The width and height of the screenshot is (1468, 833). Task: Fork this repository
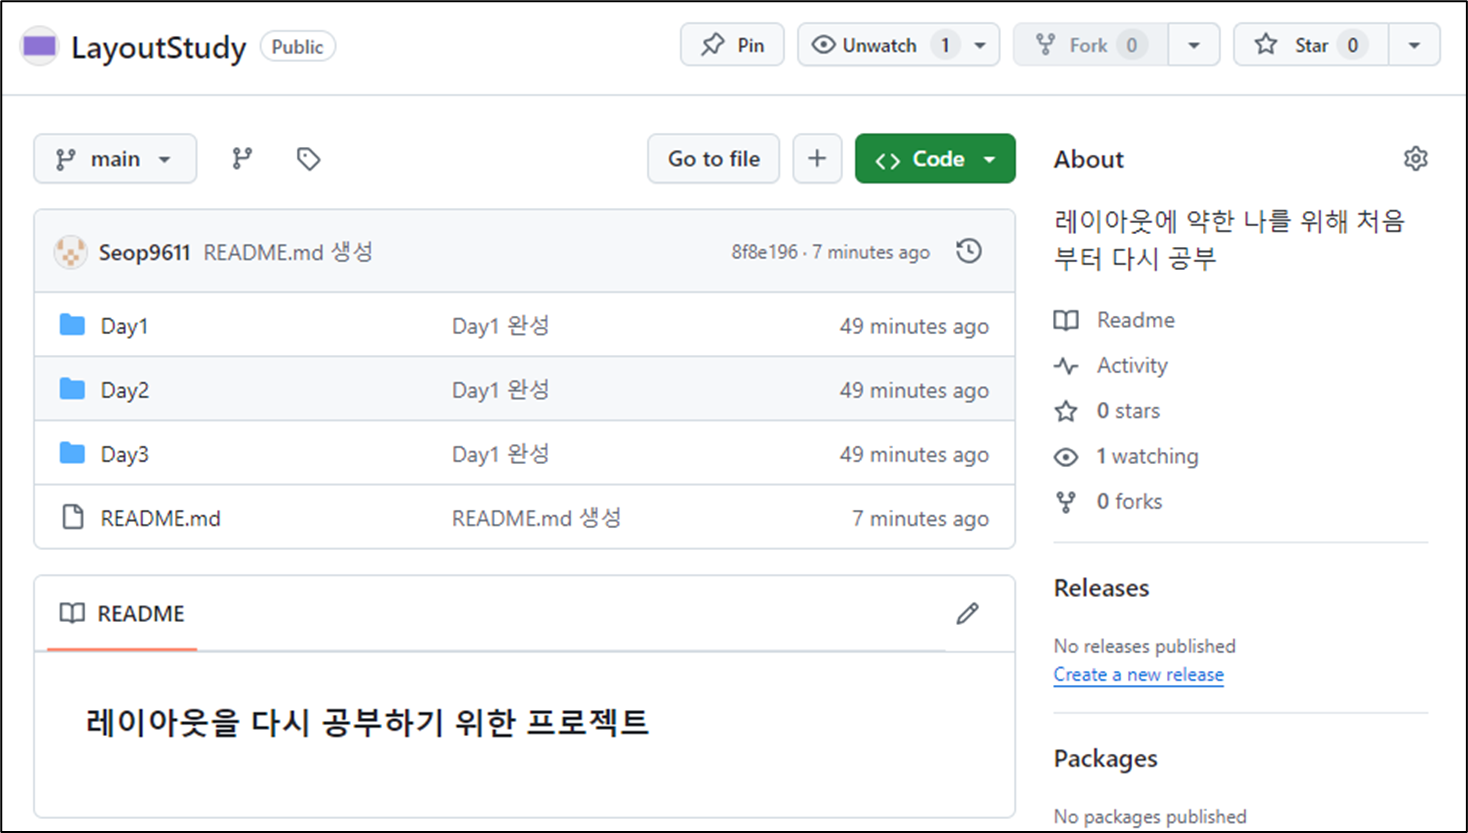point(1090,45)
